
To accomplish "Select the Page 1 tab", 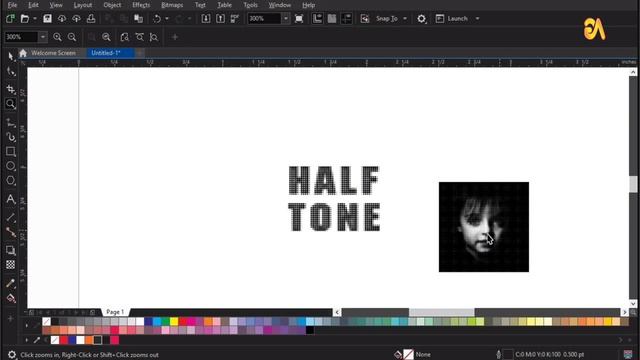I will (x=115, y=312).
